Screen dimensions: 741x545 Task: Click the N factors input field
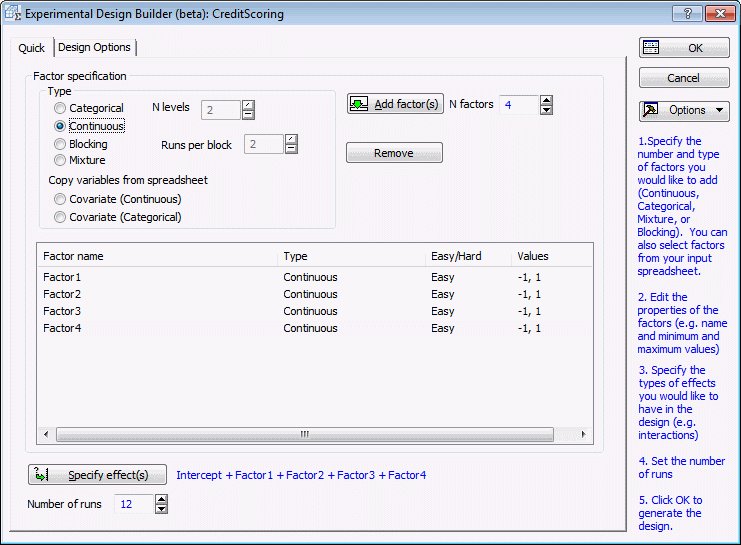pos(519,105)
